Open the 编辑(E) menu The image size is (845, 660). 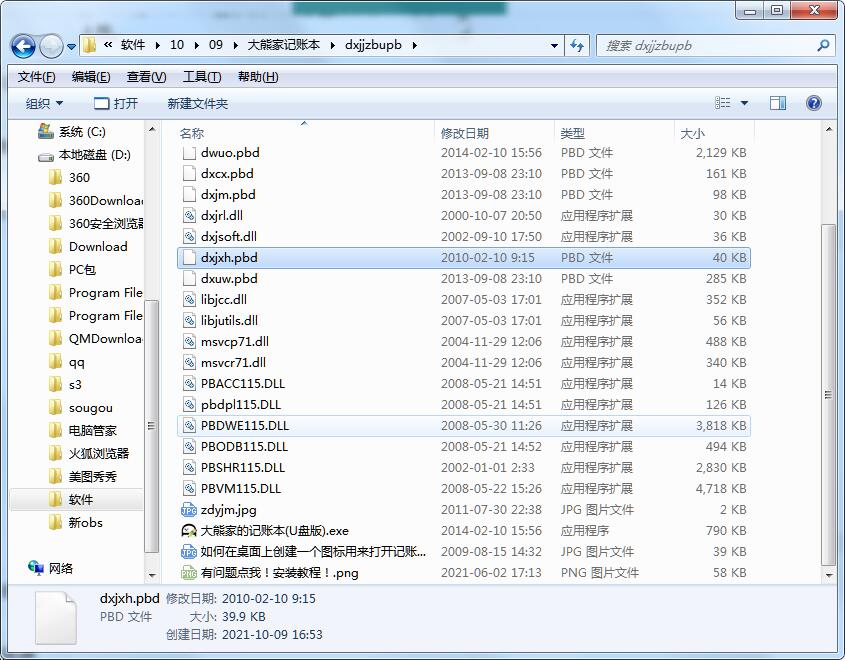coord(91,77)
